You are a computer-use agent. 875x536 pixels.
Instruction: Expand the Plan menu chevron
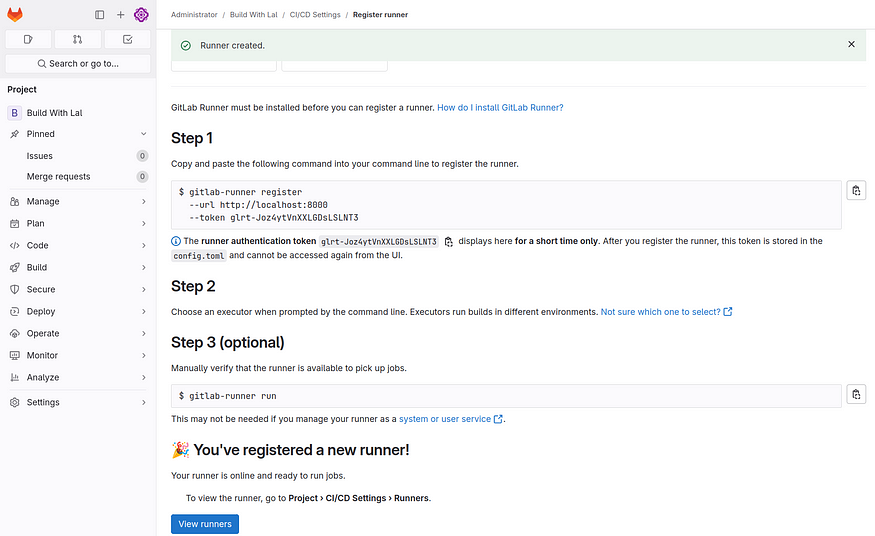(x=143, y=224)
